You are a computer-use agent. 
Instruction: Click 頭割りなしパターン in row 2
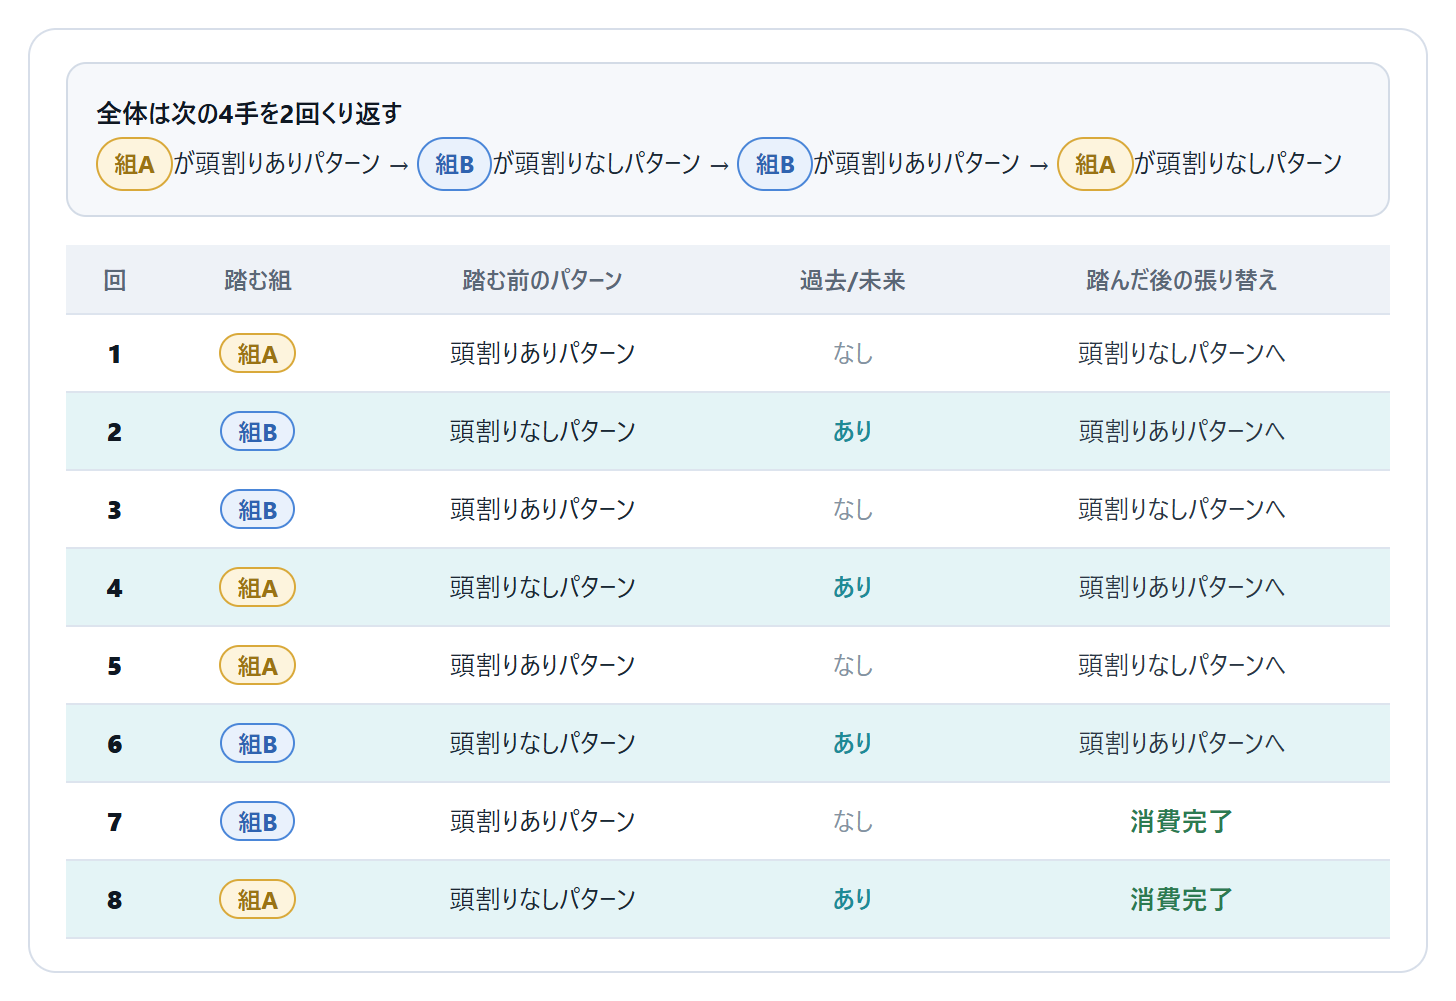click(x=542, y=431)
